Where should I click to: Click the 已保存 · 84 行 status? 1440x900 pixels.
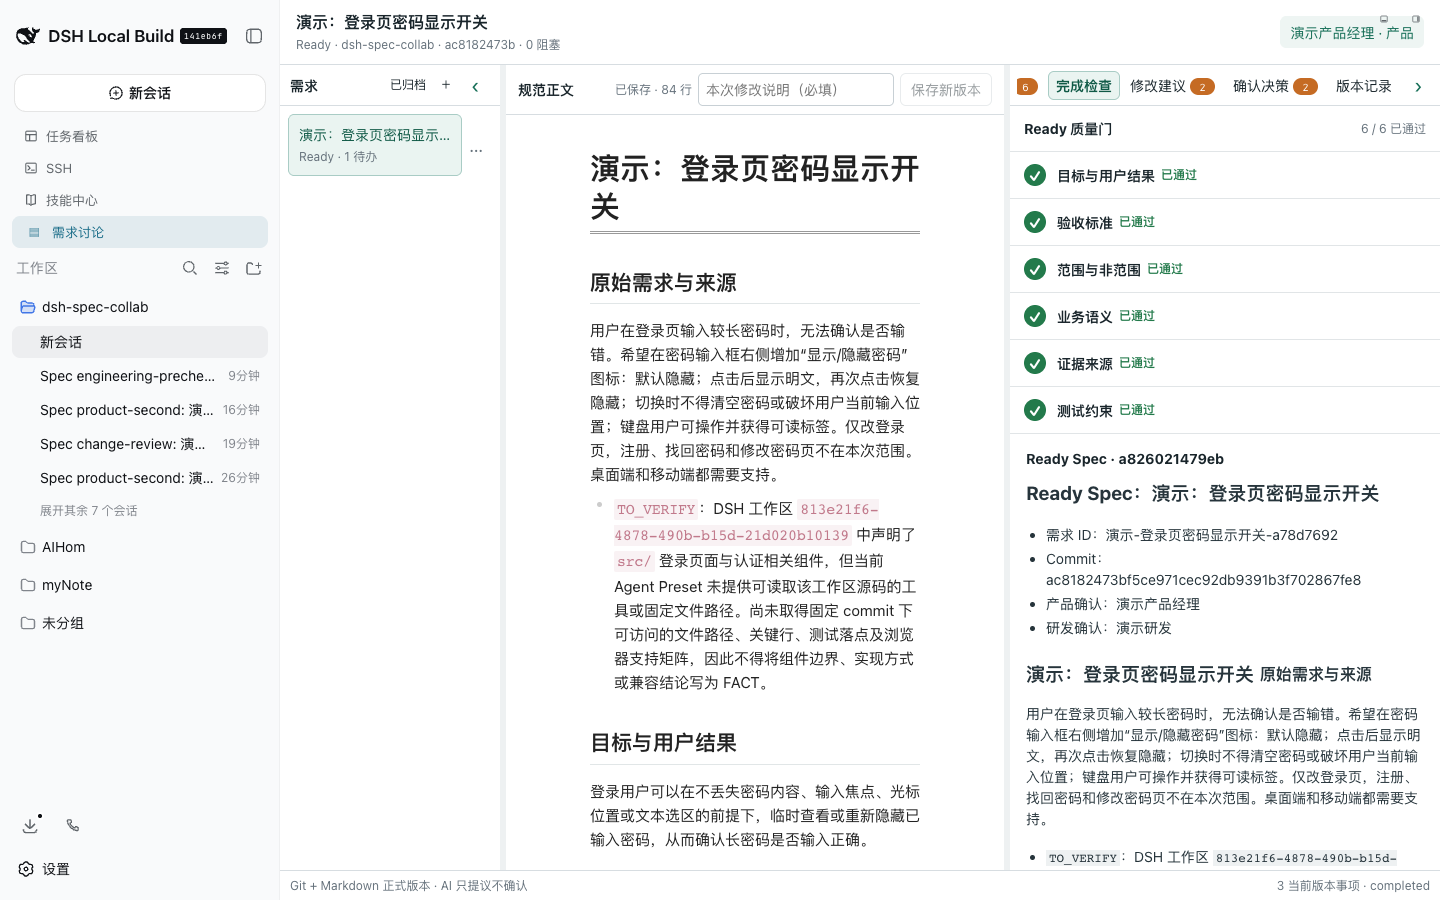click(x=653, y=90)
